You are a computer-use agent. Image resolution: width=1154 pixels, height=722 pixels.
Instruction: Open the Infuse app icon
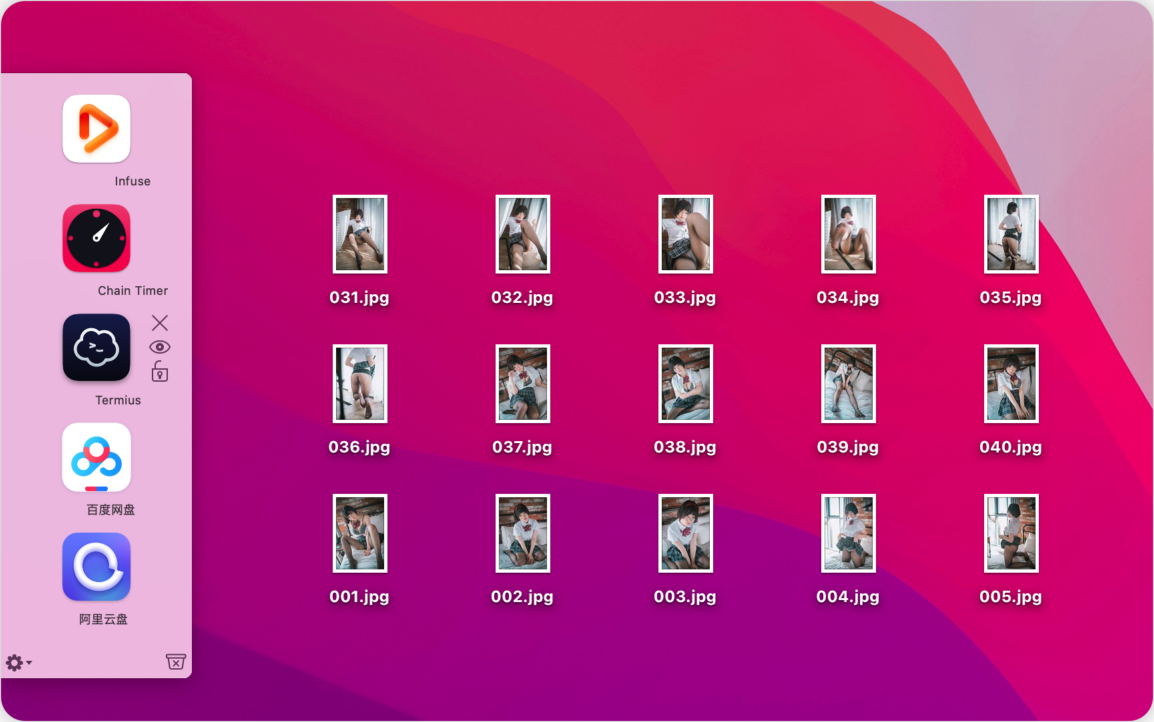click(x=96, y=129)
